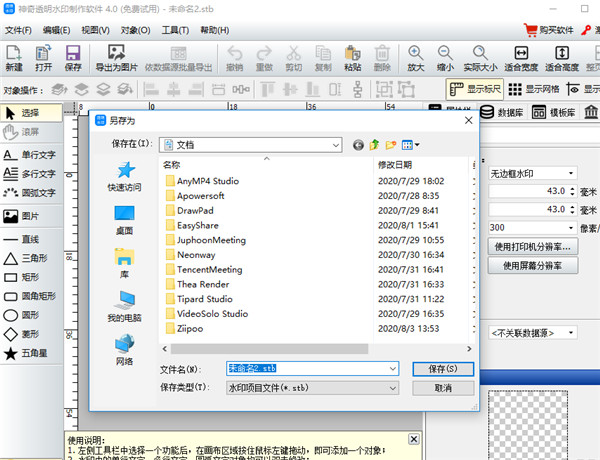Open the Help (帮助) menu
This screenshot has height=460, width=600.
click(x=215, y=30)
